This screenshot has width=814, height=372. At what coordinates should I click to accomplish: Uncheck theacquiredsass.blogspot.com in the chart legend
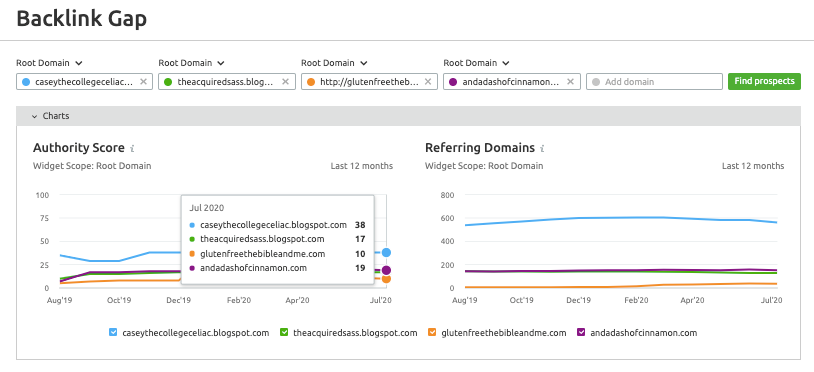click(x=284, y=333)
